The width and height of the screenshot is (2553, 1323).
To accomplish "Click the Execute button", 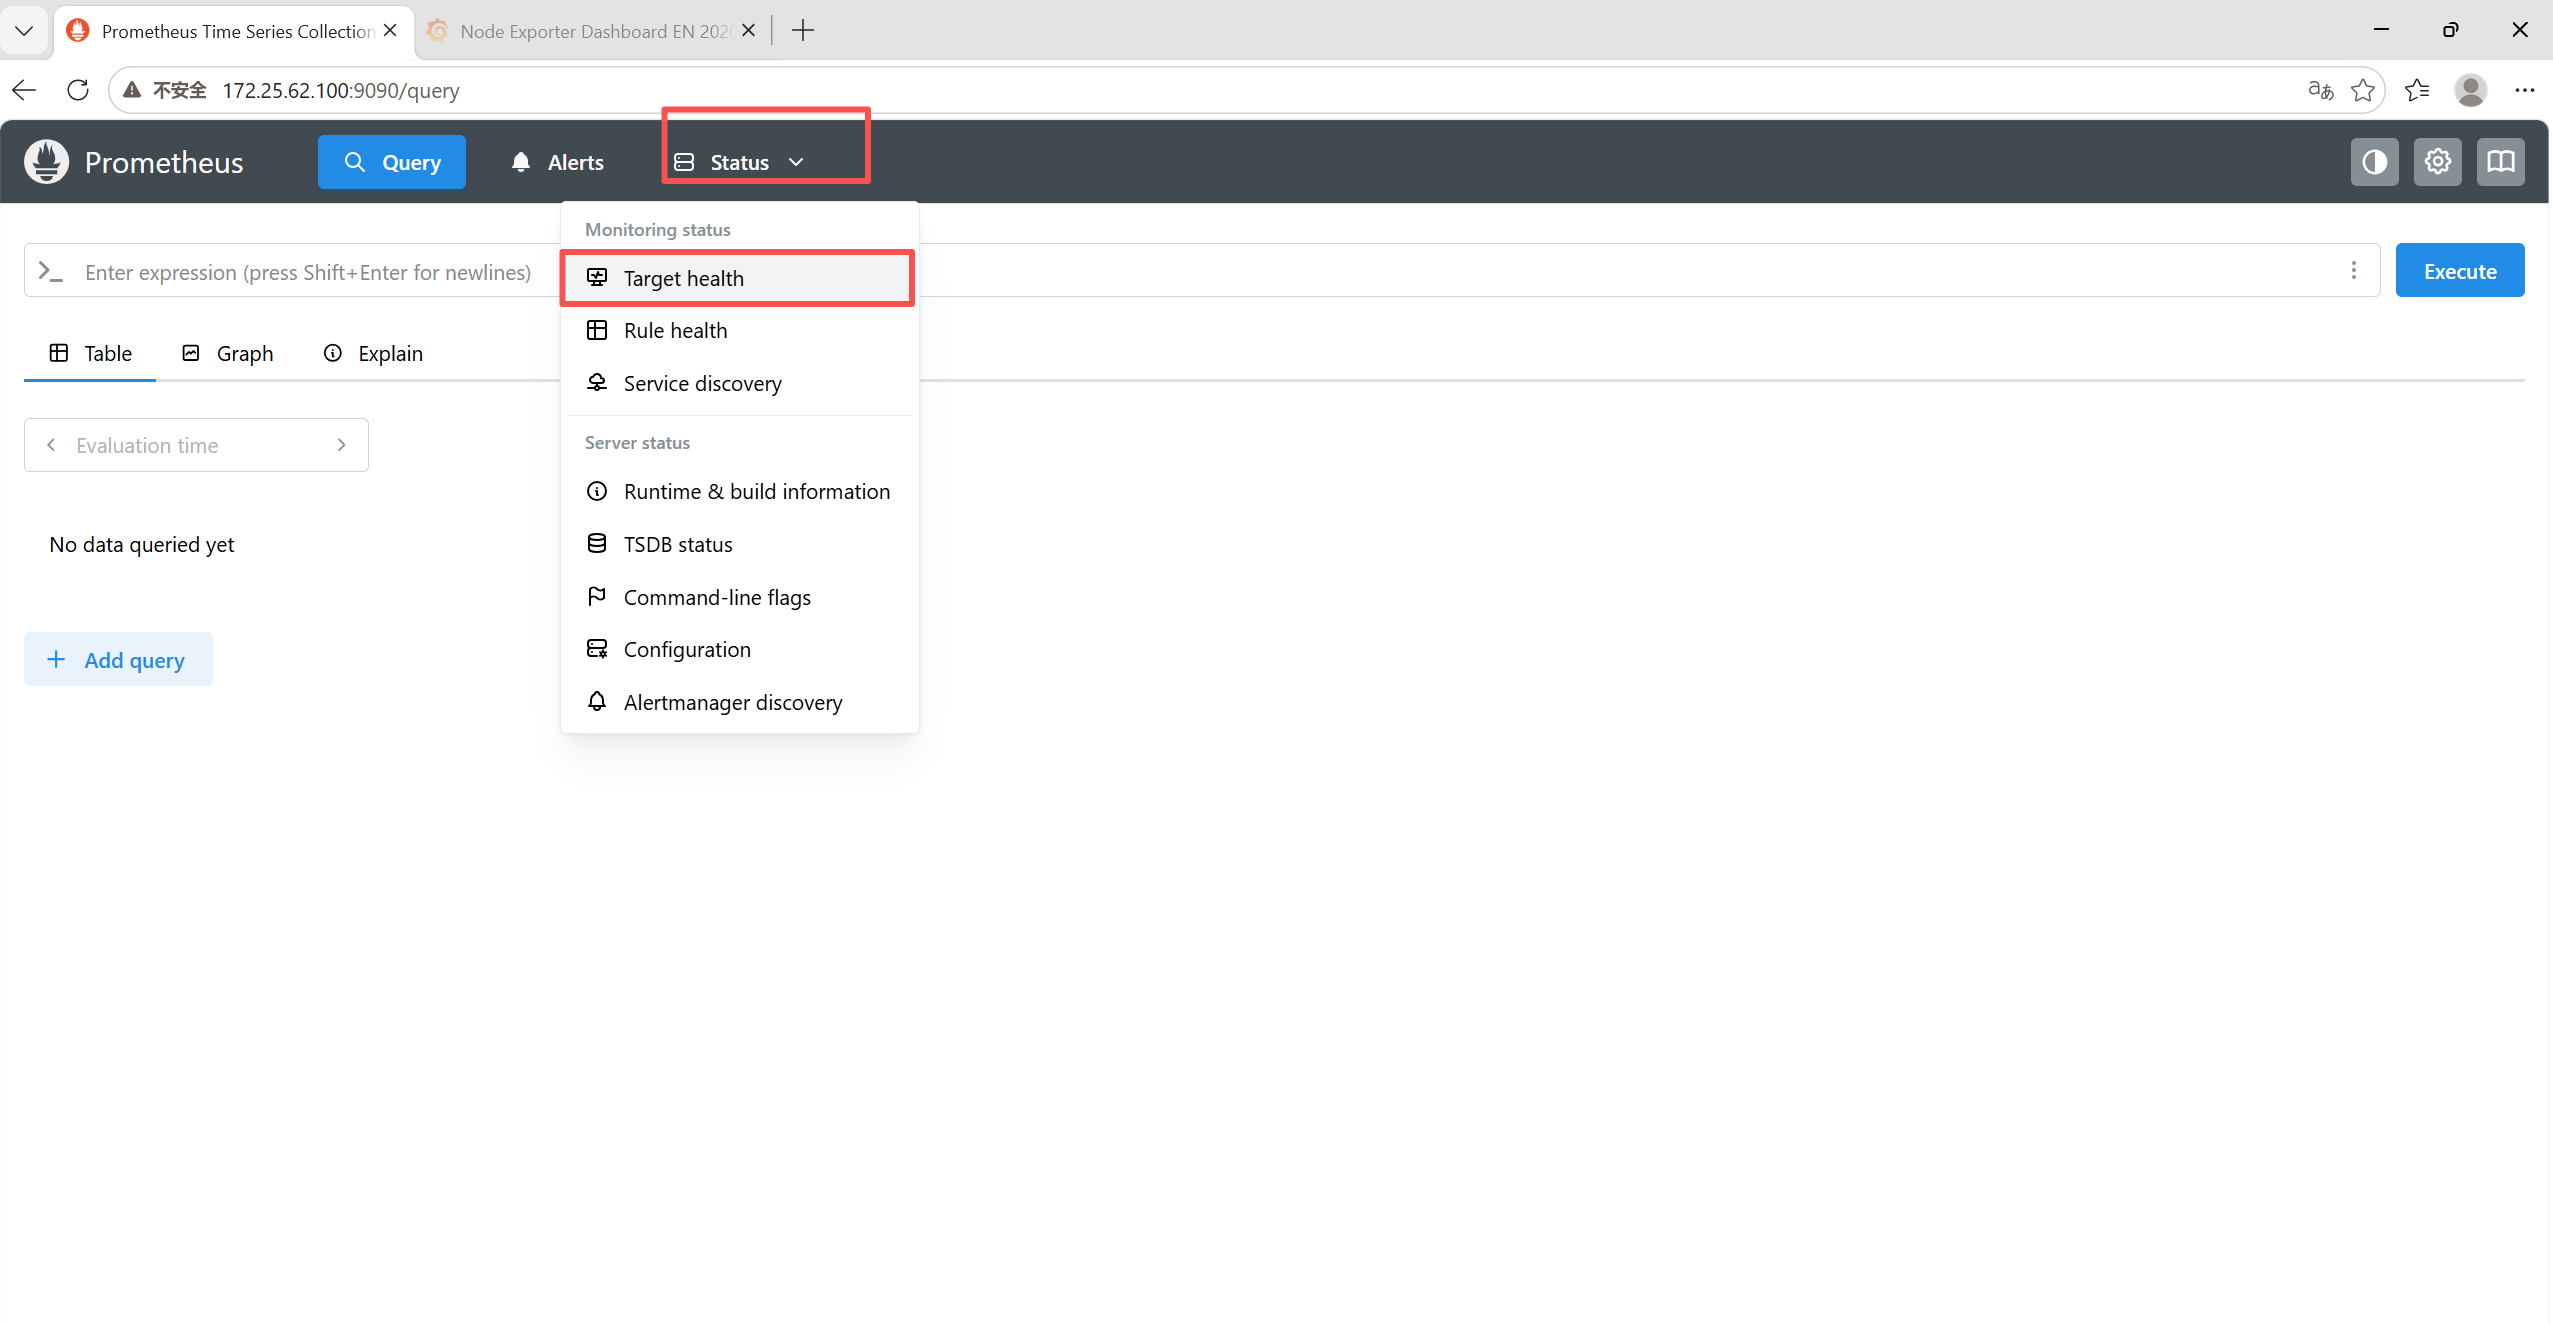I will 2460,271.
